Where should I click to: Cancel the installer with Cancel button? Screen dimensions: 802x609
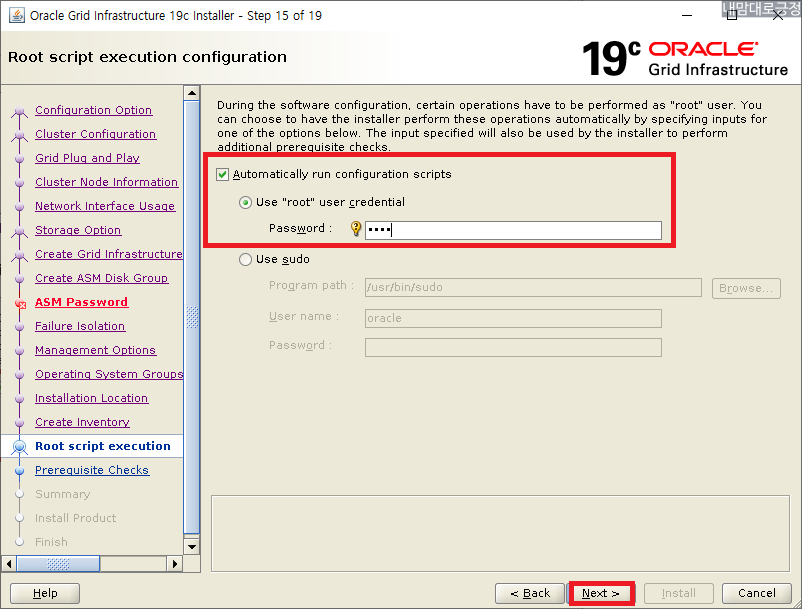click(756, 593)
